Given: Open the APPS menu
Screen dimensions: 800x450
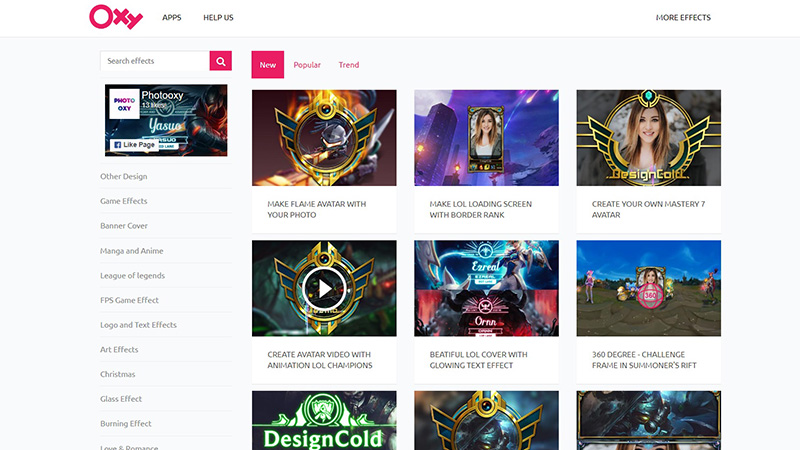Looking at the screenshot, I should point(171,17).
